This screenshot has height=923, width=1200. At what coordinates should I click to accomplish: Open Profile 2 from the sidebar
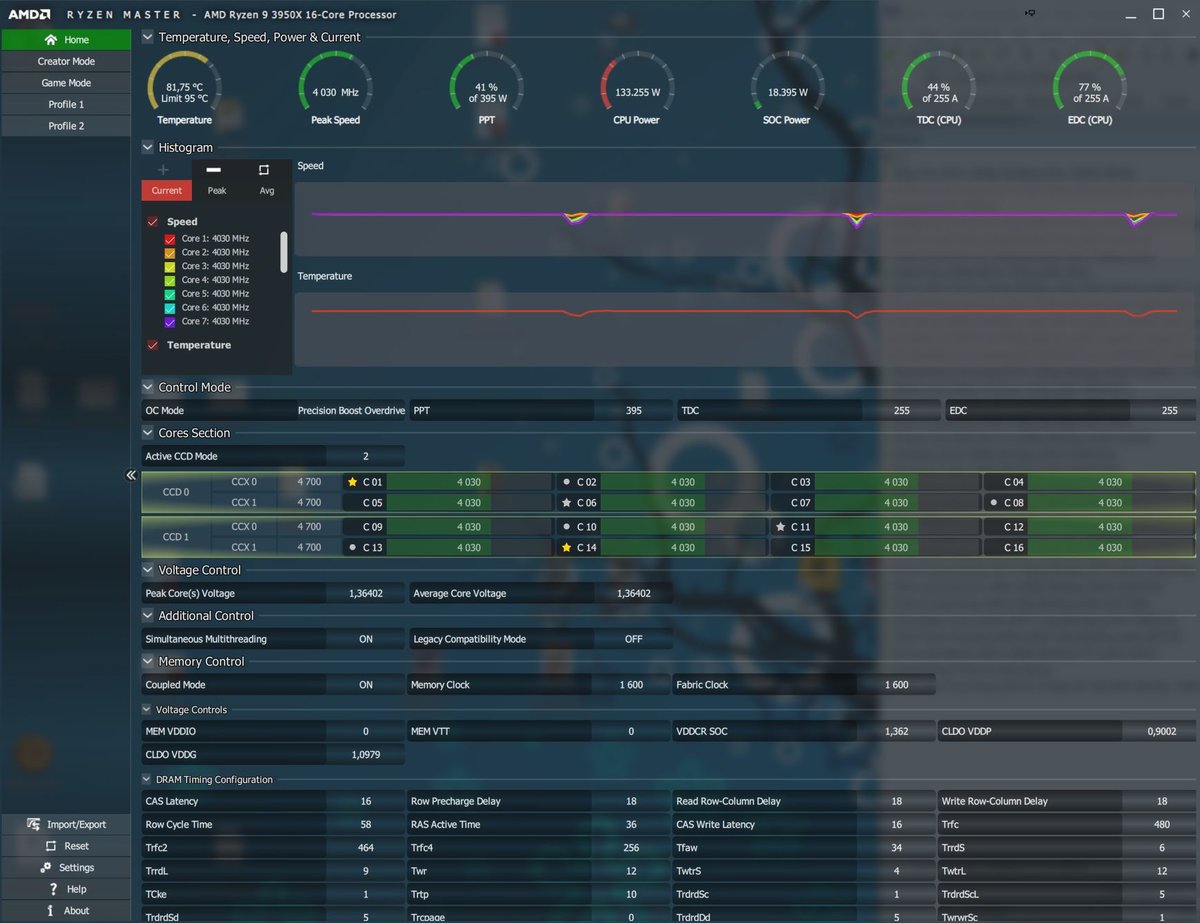click(x=66, y=126)
